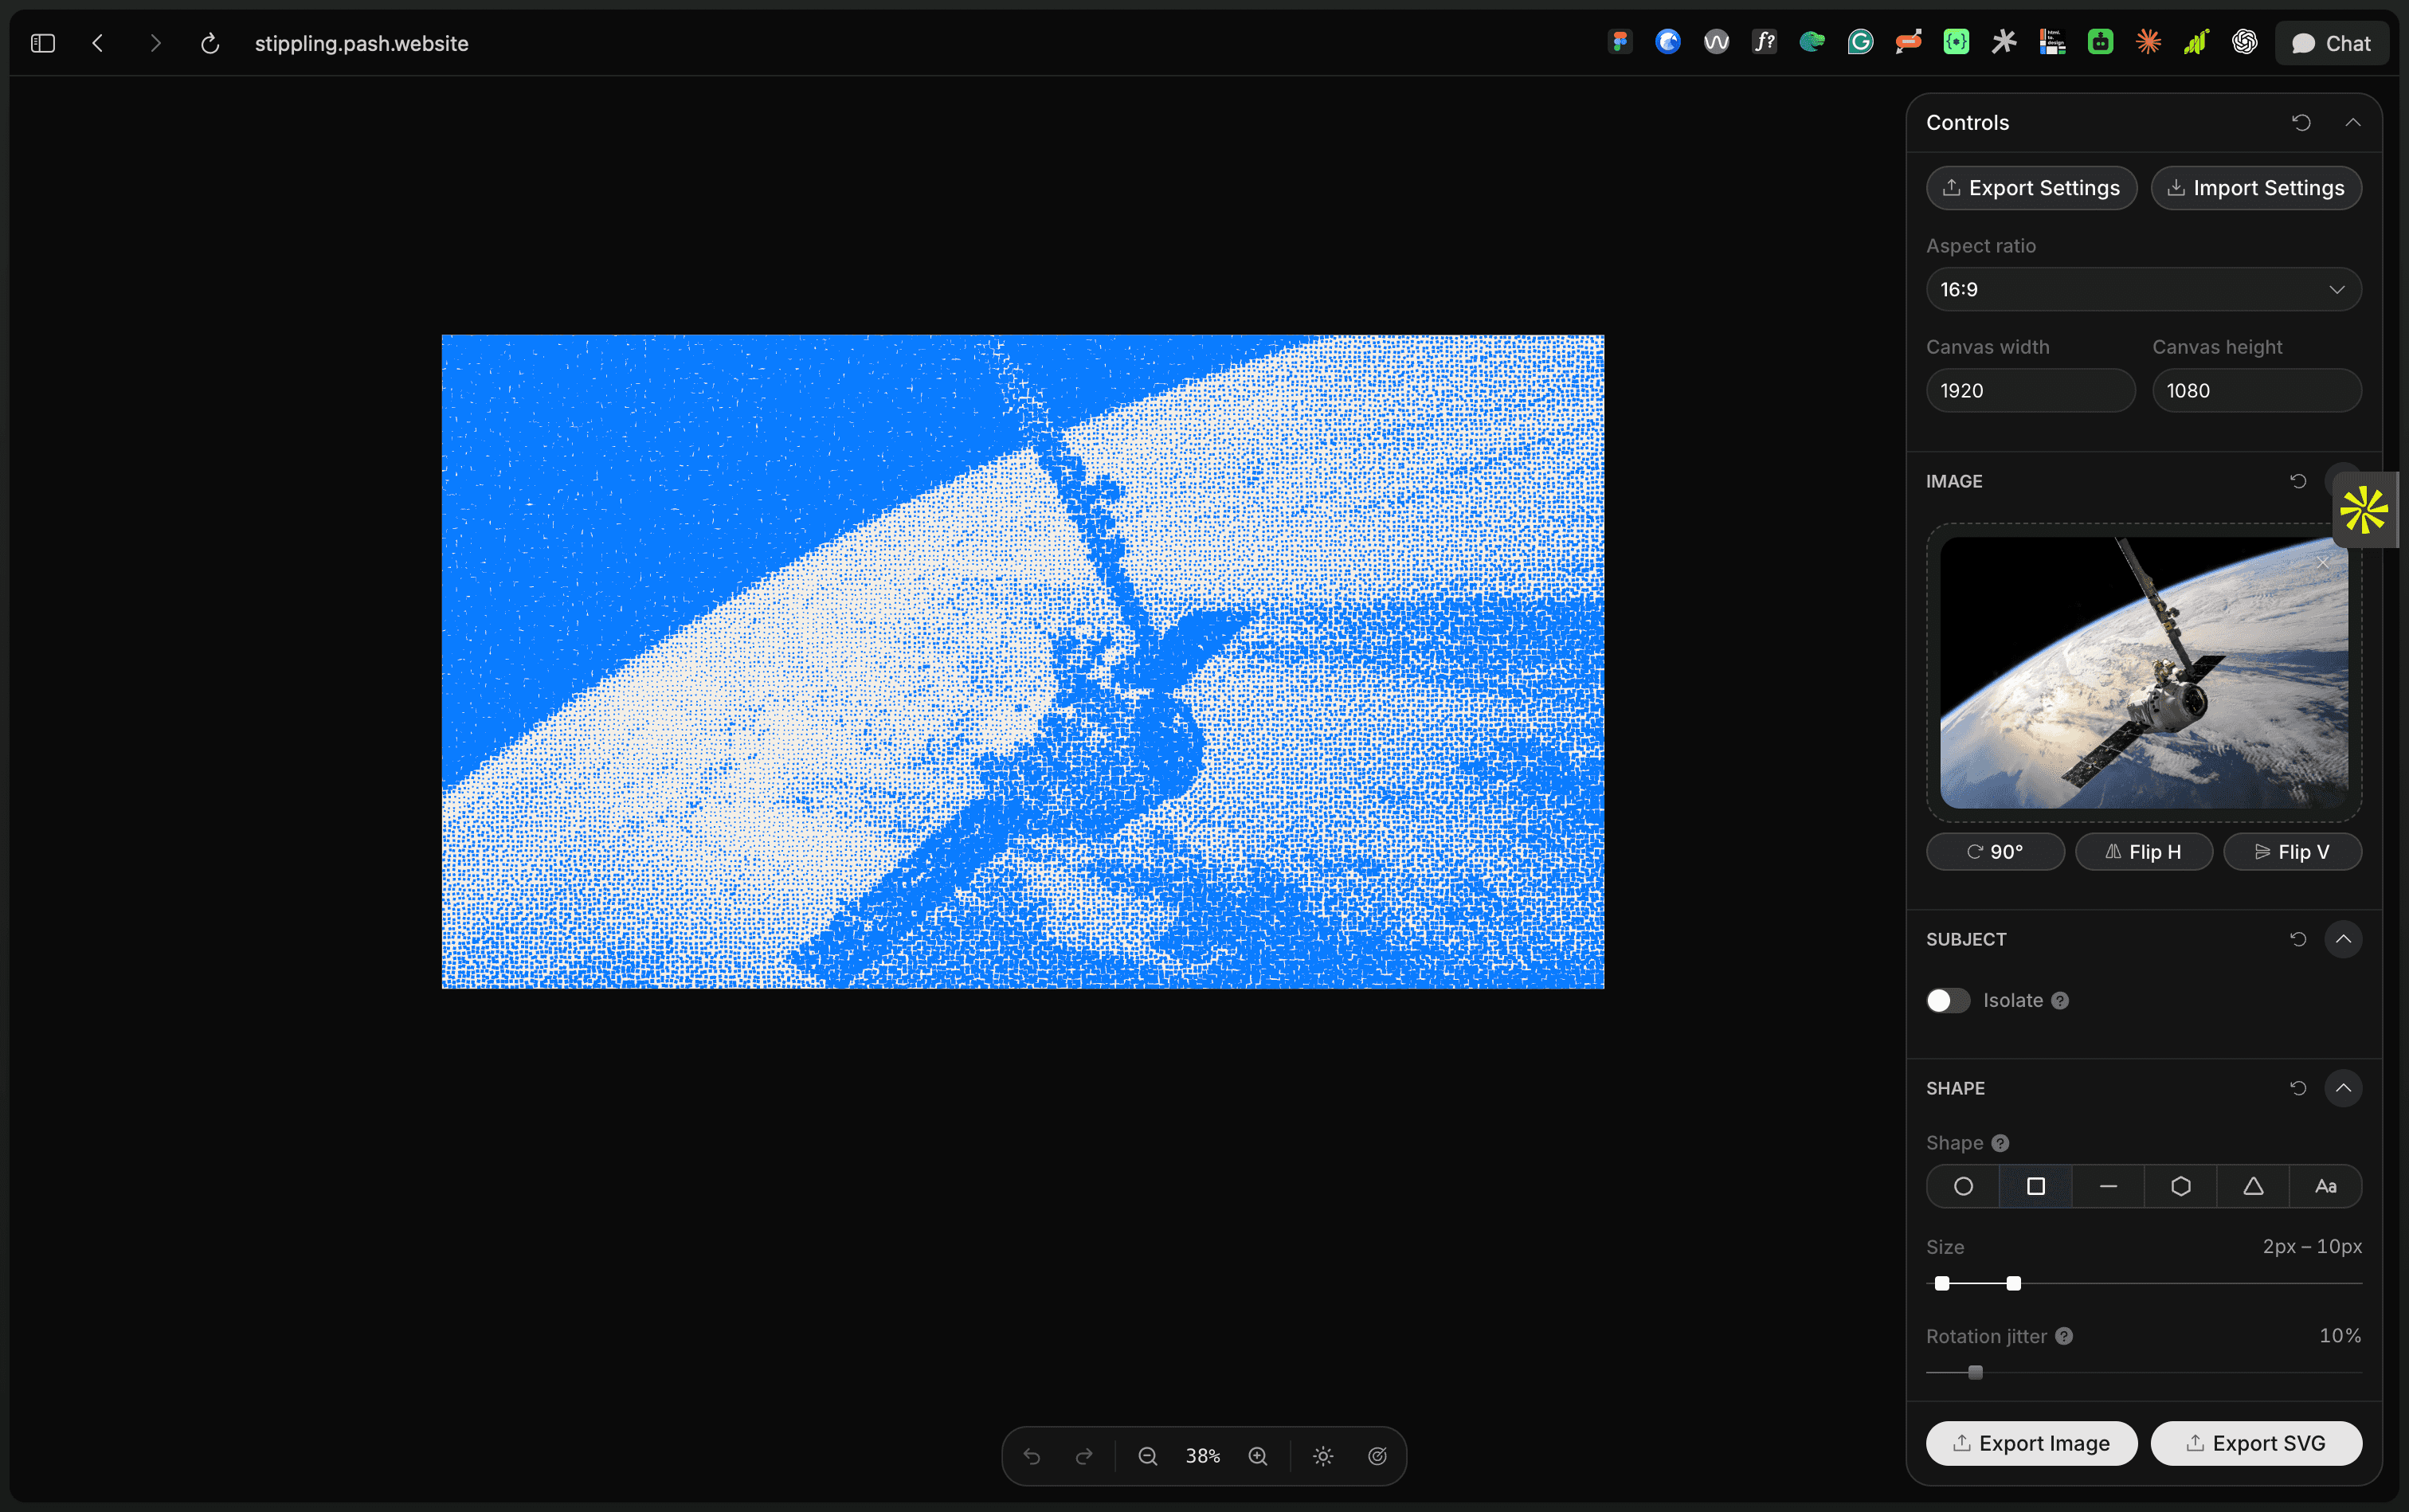The width and height of the screenshot is (2409, 1512).
Task: Click the stippling.pash.website address bar
Action: pos(361,43)
